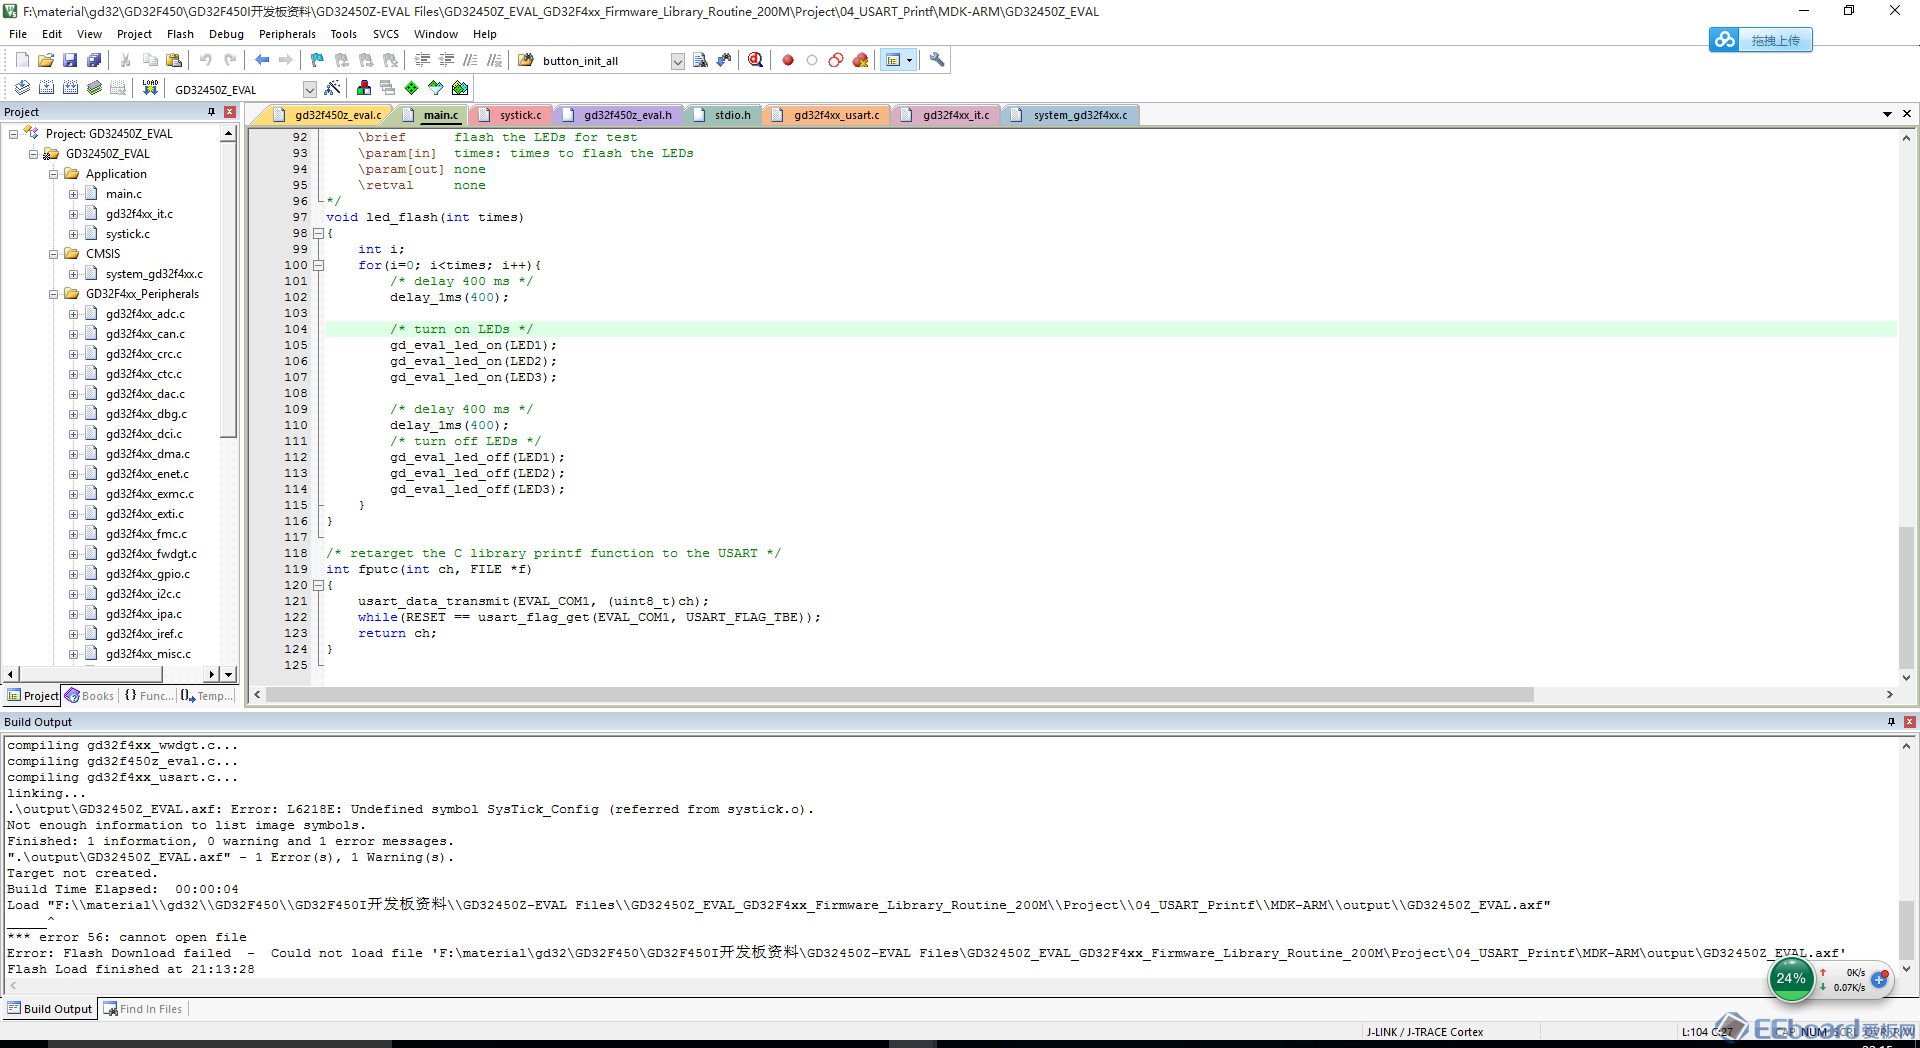Click the Translate file icon
Image resolution: width=1920 pixels, height=1048 pixels.
pyautogui.click(x=22, y=88)
